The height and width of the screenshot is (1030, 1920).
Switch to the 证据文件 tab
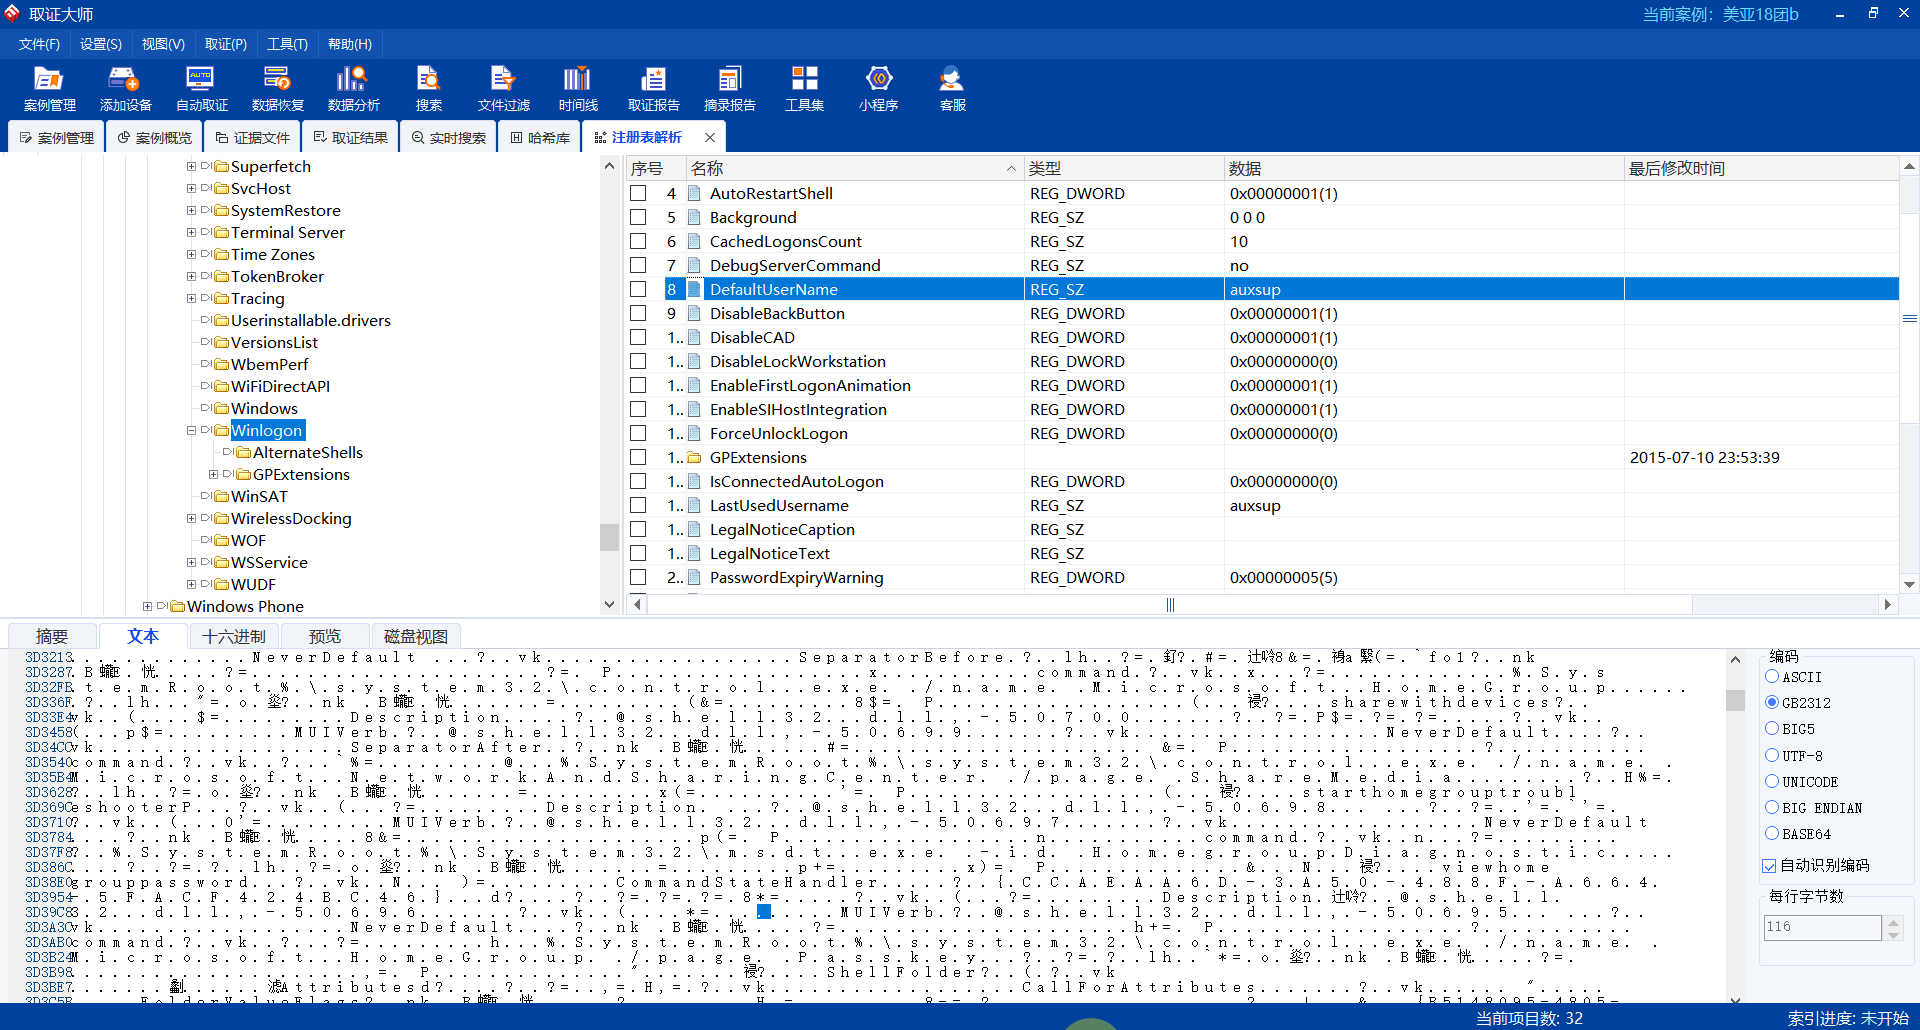tap(252, 137)
